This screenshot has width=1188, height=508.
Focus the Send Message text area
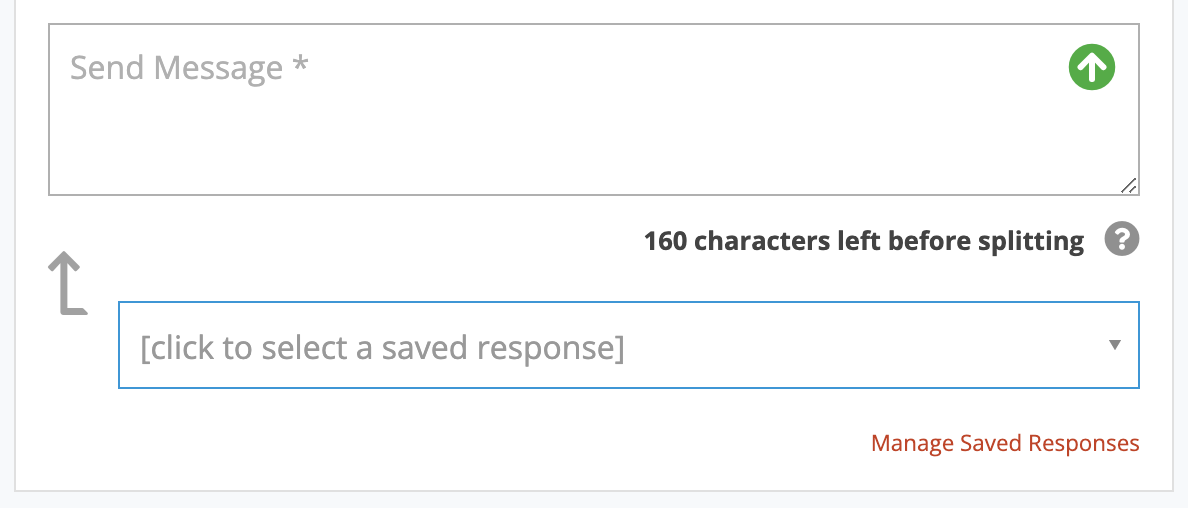(x=594, y=110)
